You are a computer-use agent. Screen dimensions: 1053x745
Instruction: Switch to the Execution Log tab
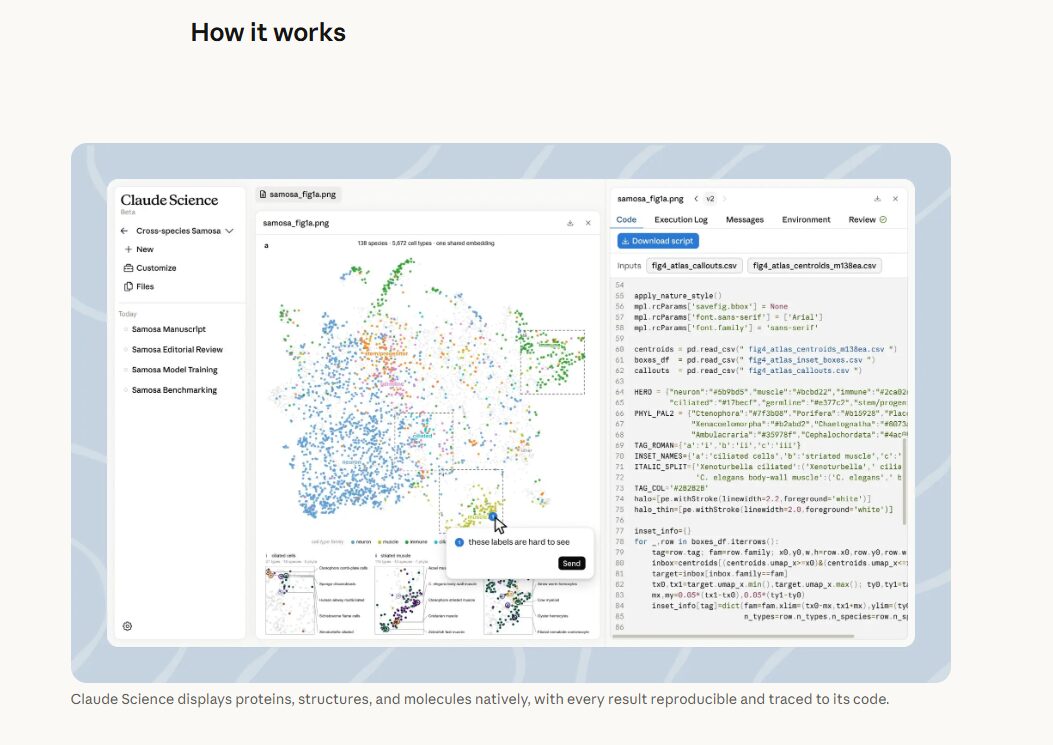coord(681,220)
